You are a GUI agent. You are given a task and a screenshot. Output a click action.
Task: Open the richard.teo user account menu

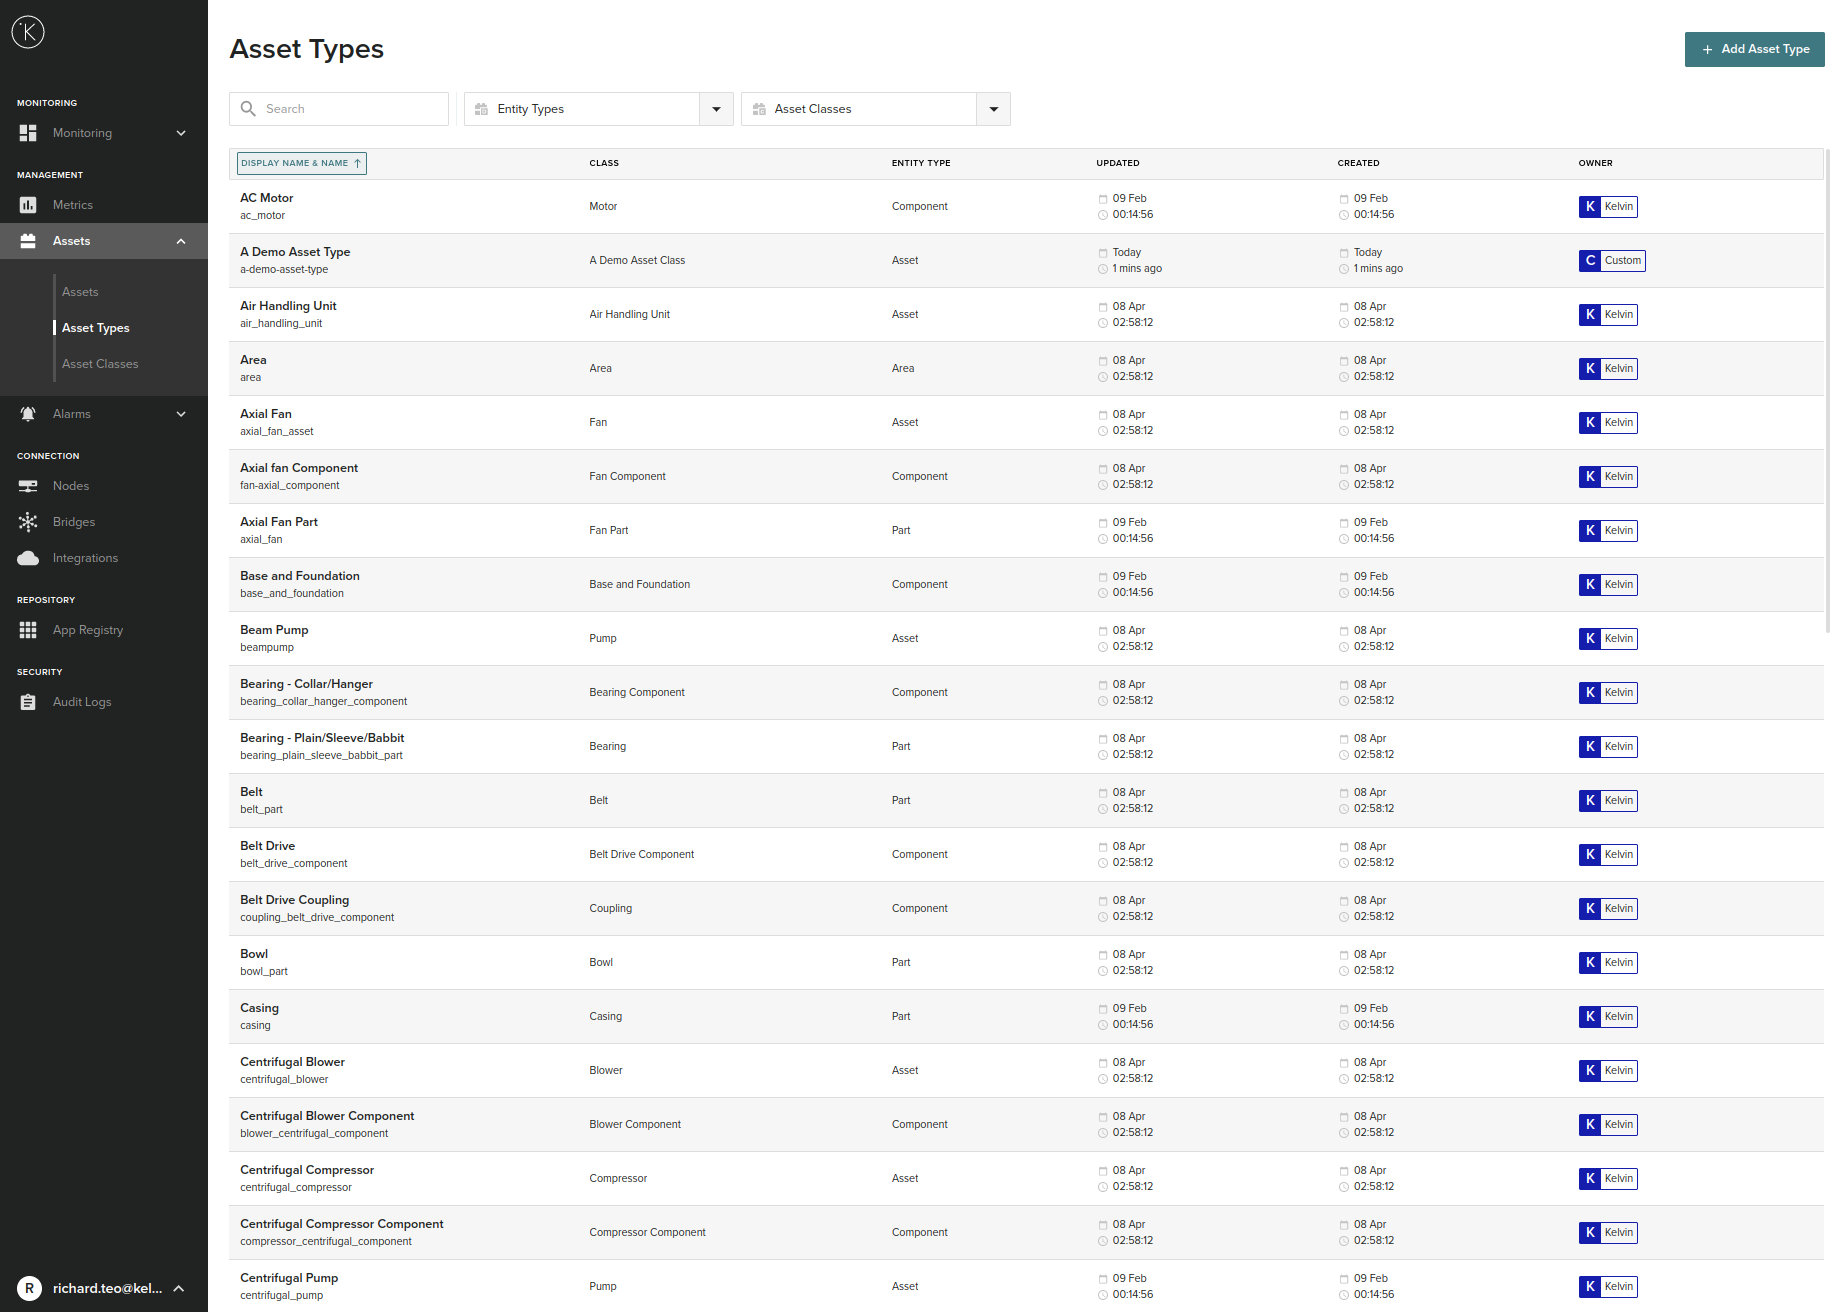[103, 1288]
